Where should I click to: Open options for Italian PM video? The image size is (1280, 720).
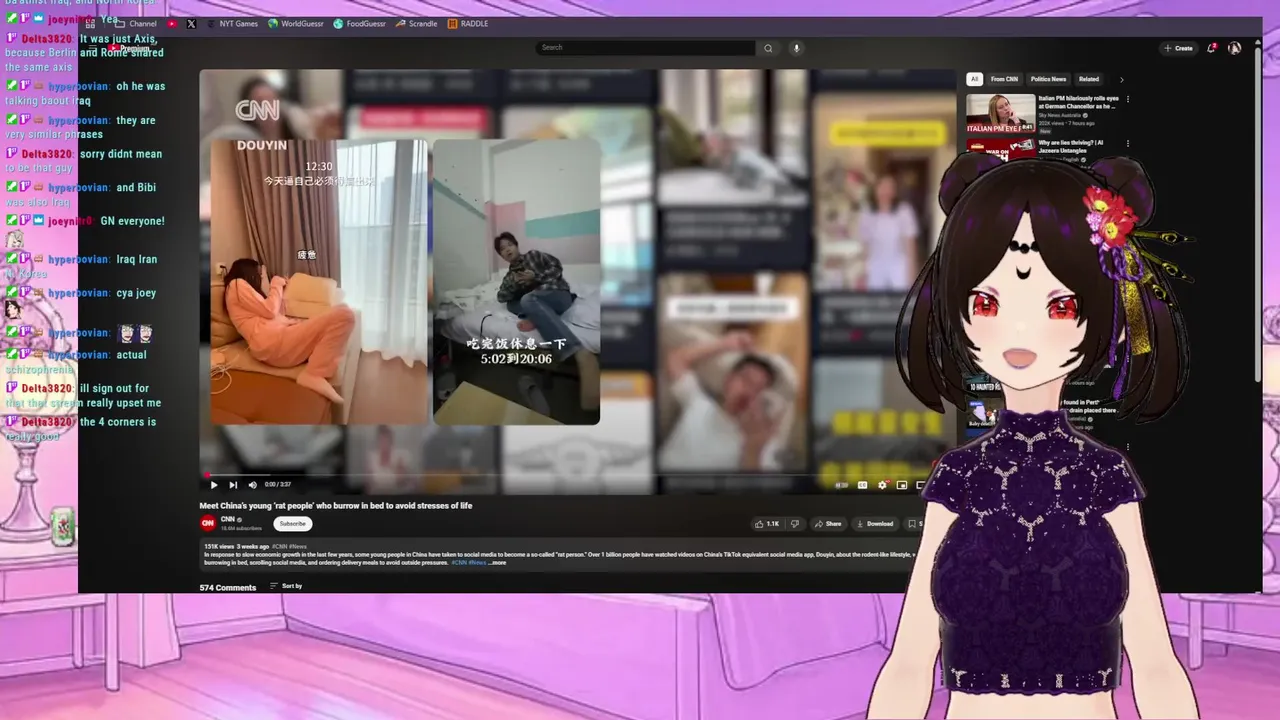point(1128,99)
